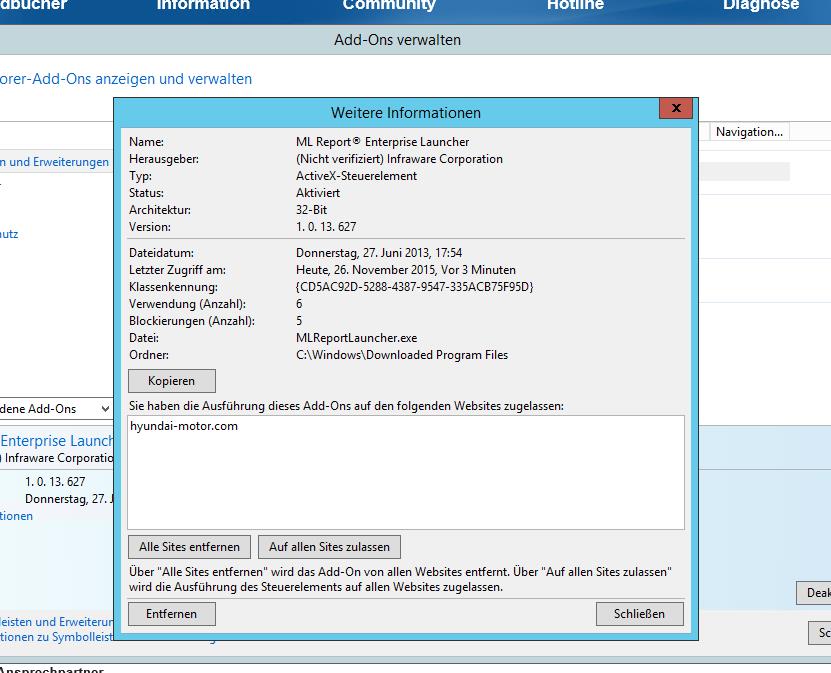
Task: Click the name ML Report Enterprise Launcher
Action: (383, 142)
